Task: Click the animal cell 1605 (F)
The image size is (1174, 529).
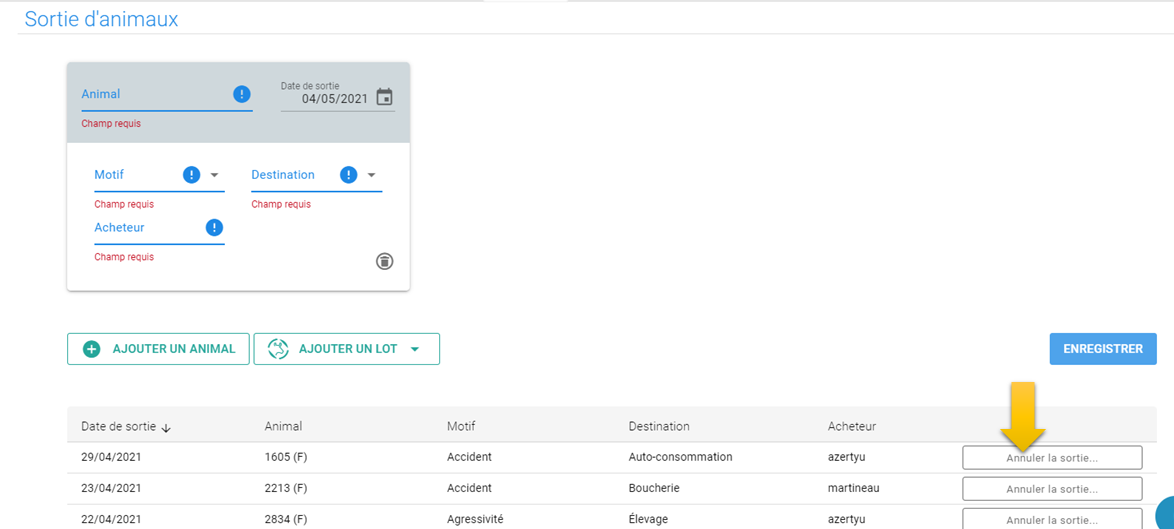Action: point(286,456)
